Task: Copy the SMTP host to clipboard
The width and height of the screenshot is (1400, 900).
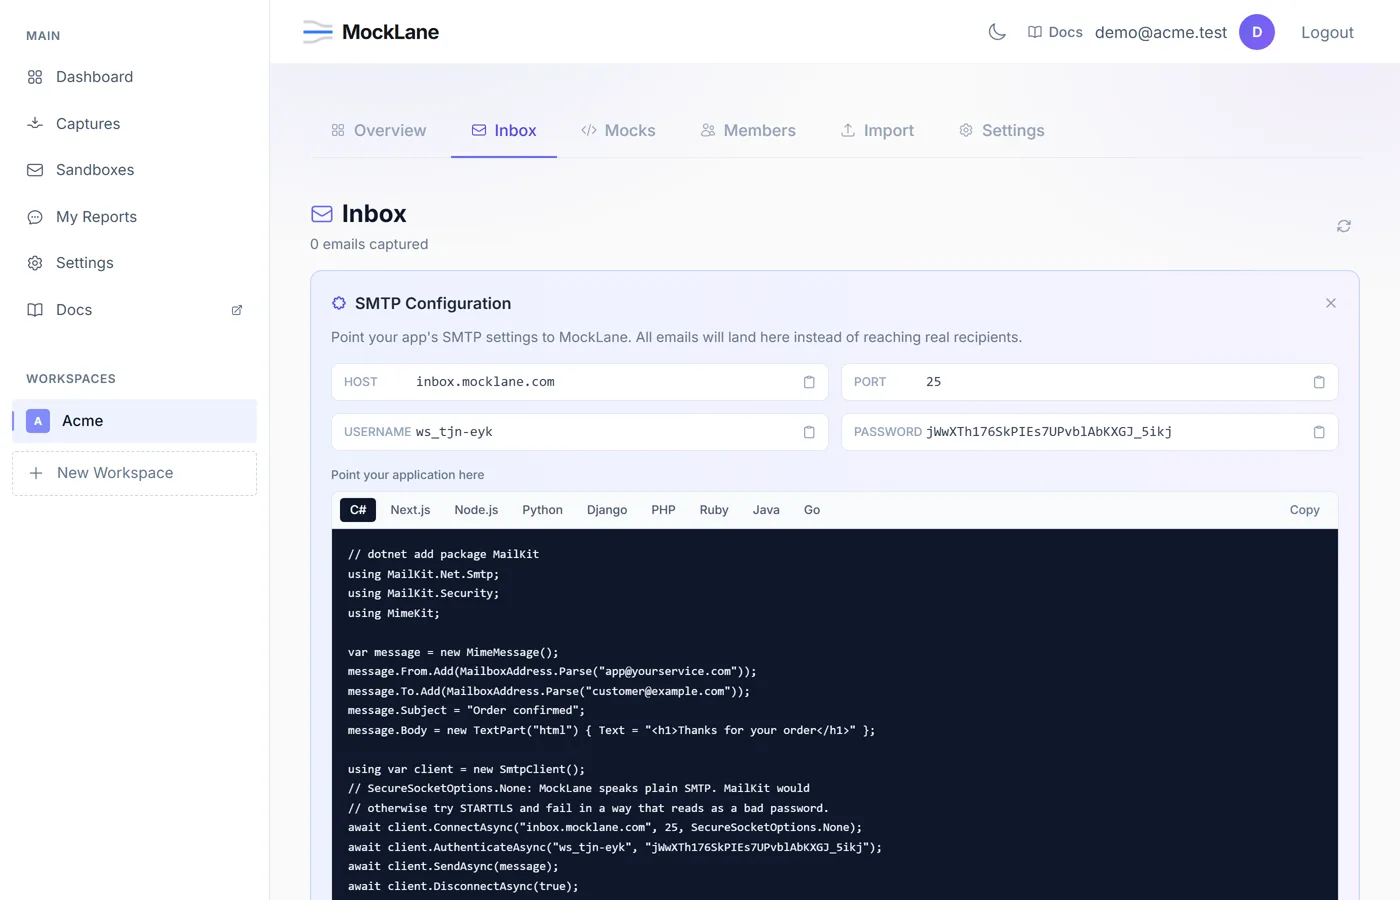Action: [x=809, y=382]
